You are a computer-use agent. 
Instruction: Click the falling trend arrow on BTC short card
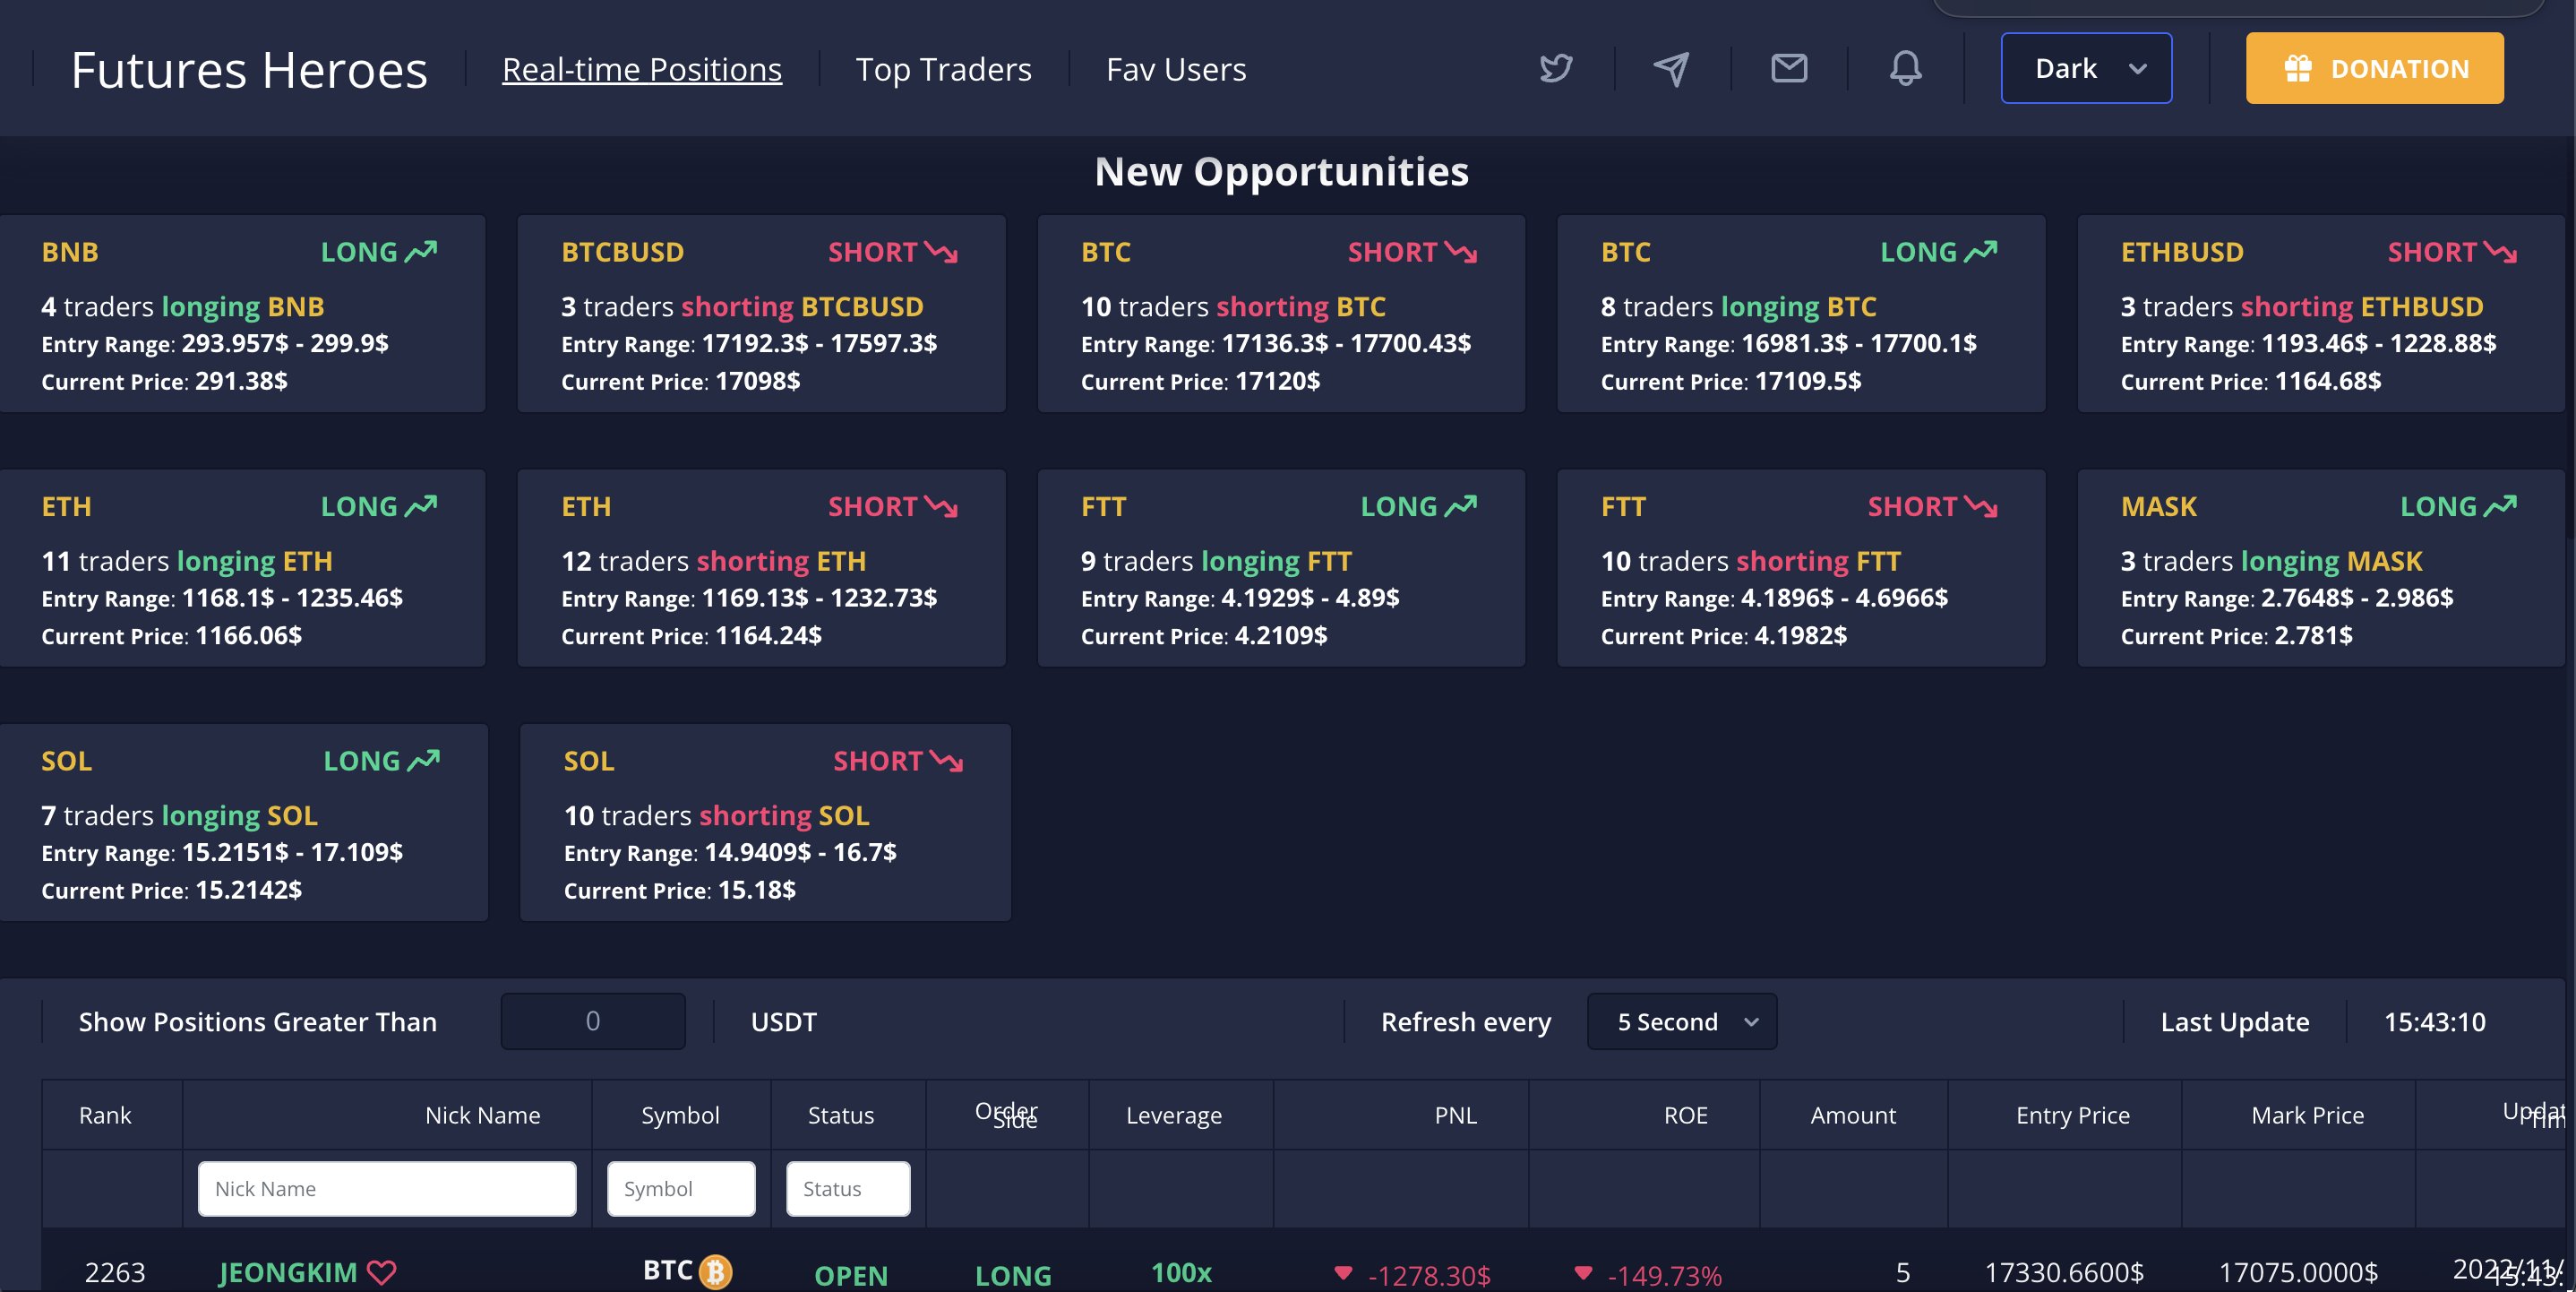(x=1461, y=251)
